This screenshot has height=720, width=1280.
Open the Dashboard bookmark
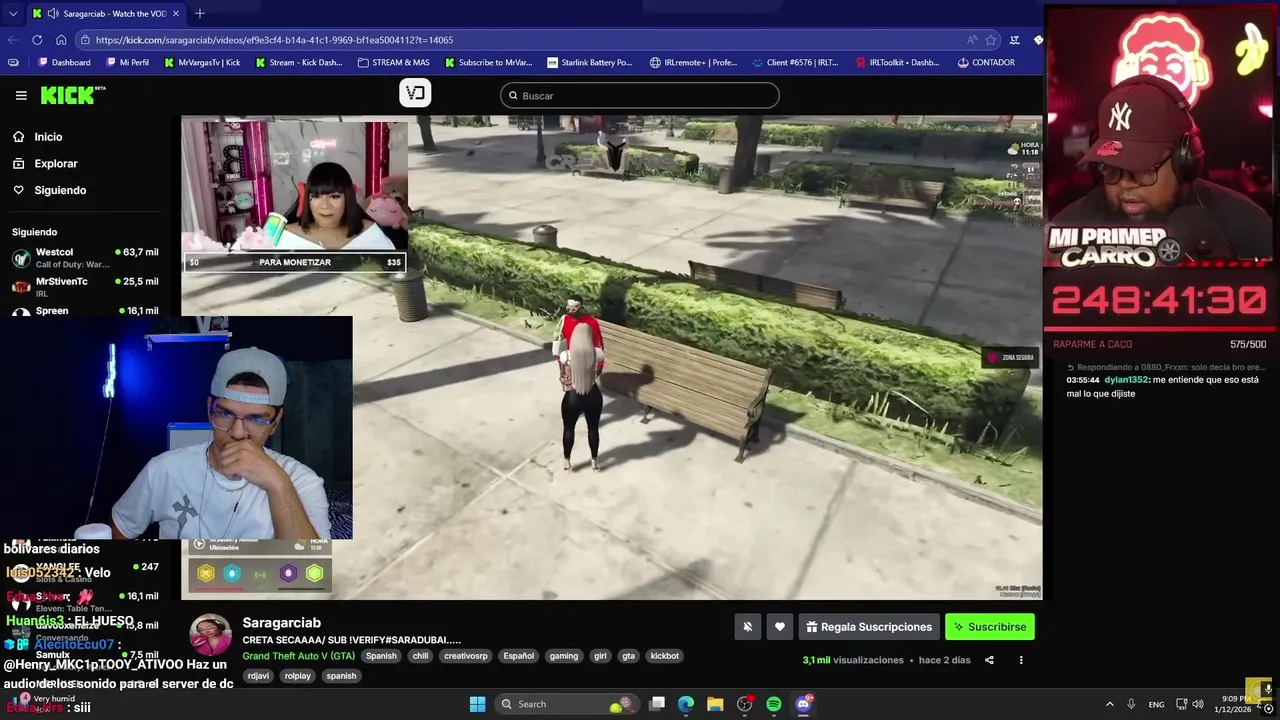(x=64, y=62)
